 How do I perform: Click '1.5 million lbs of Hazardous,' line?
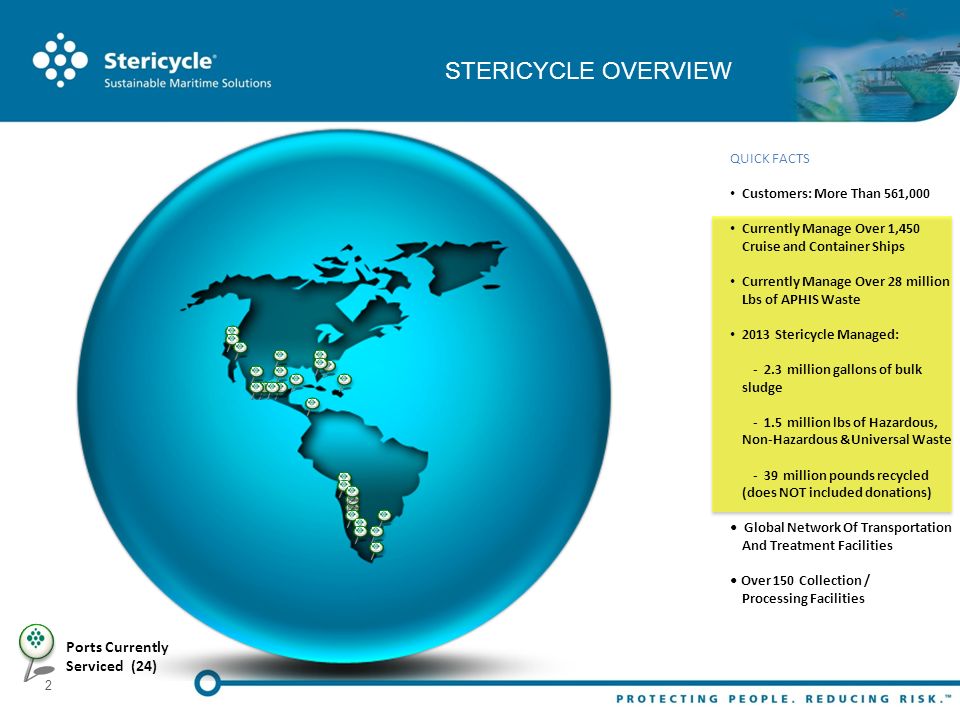pos(850,422)
